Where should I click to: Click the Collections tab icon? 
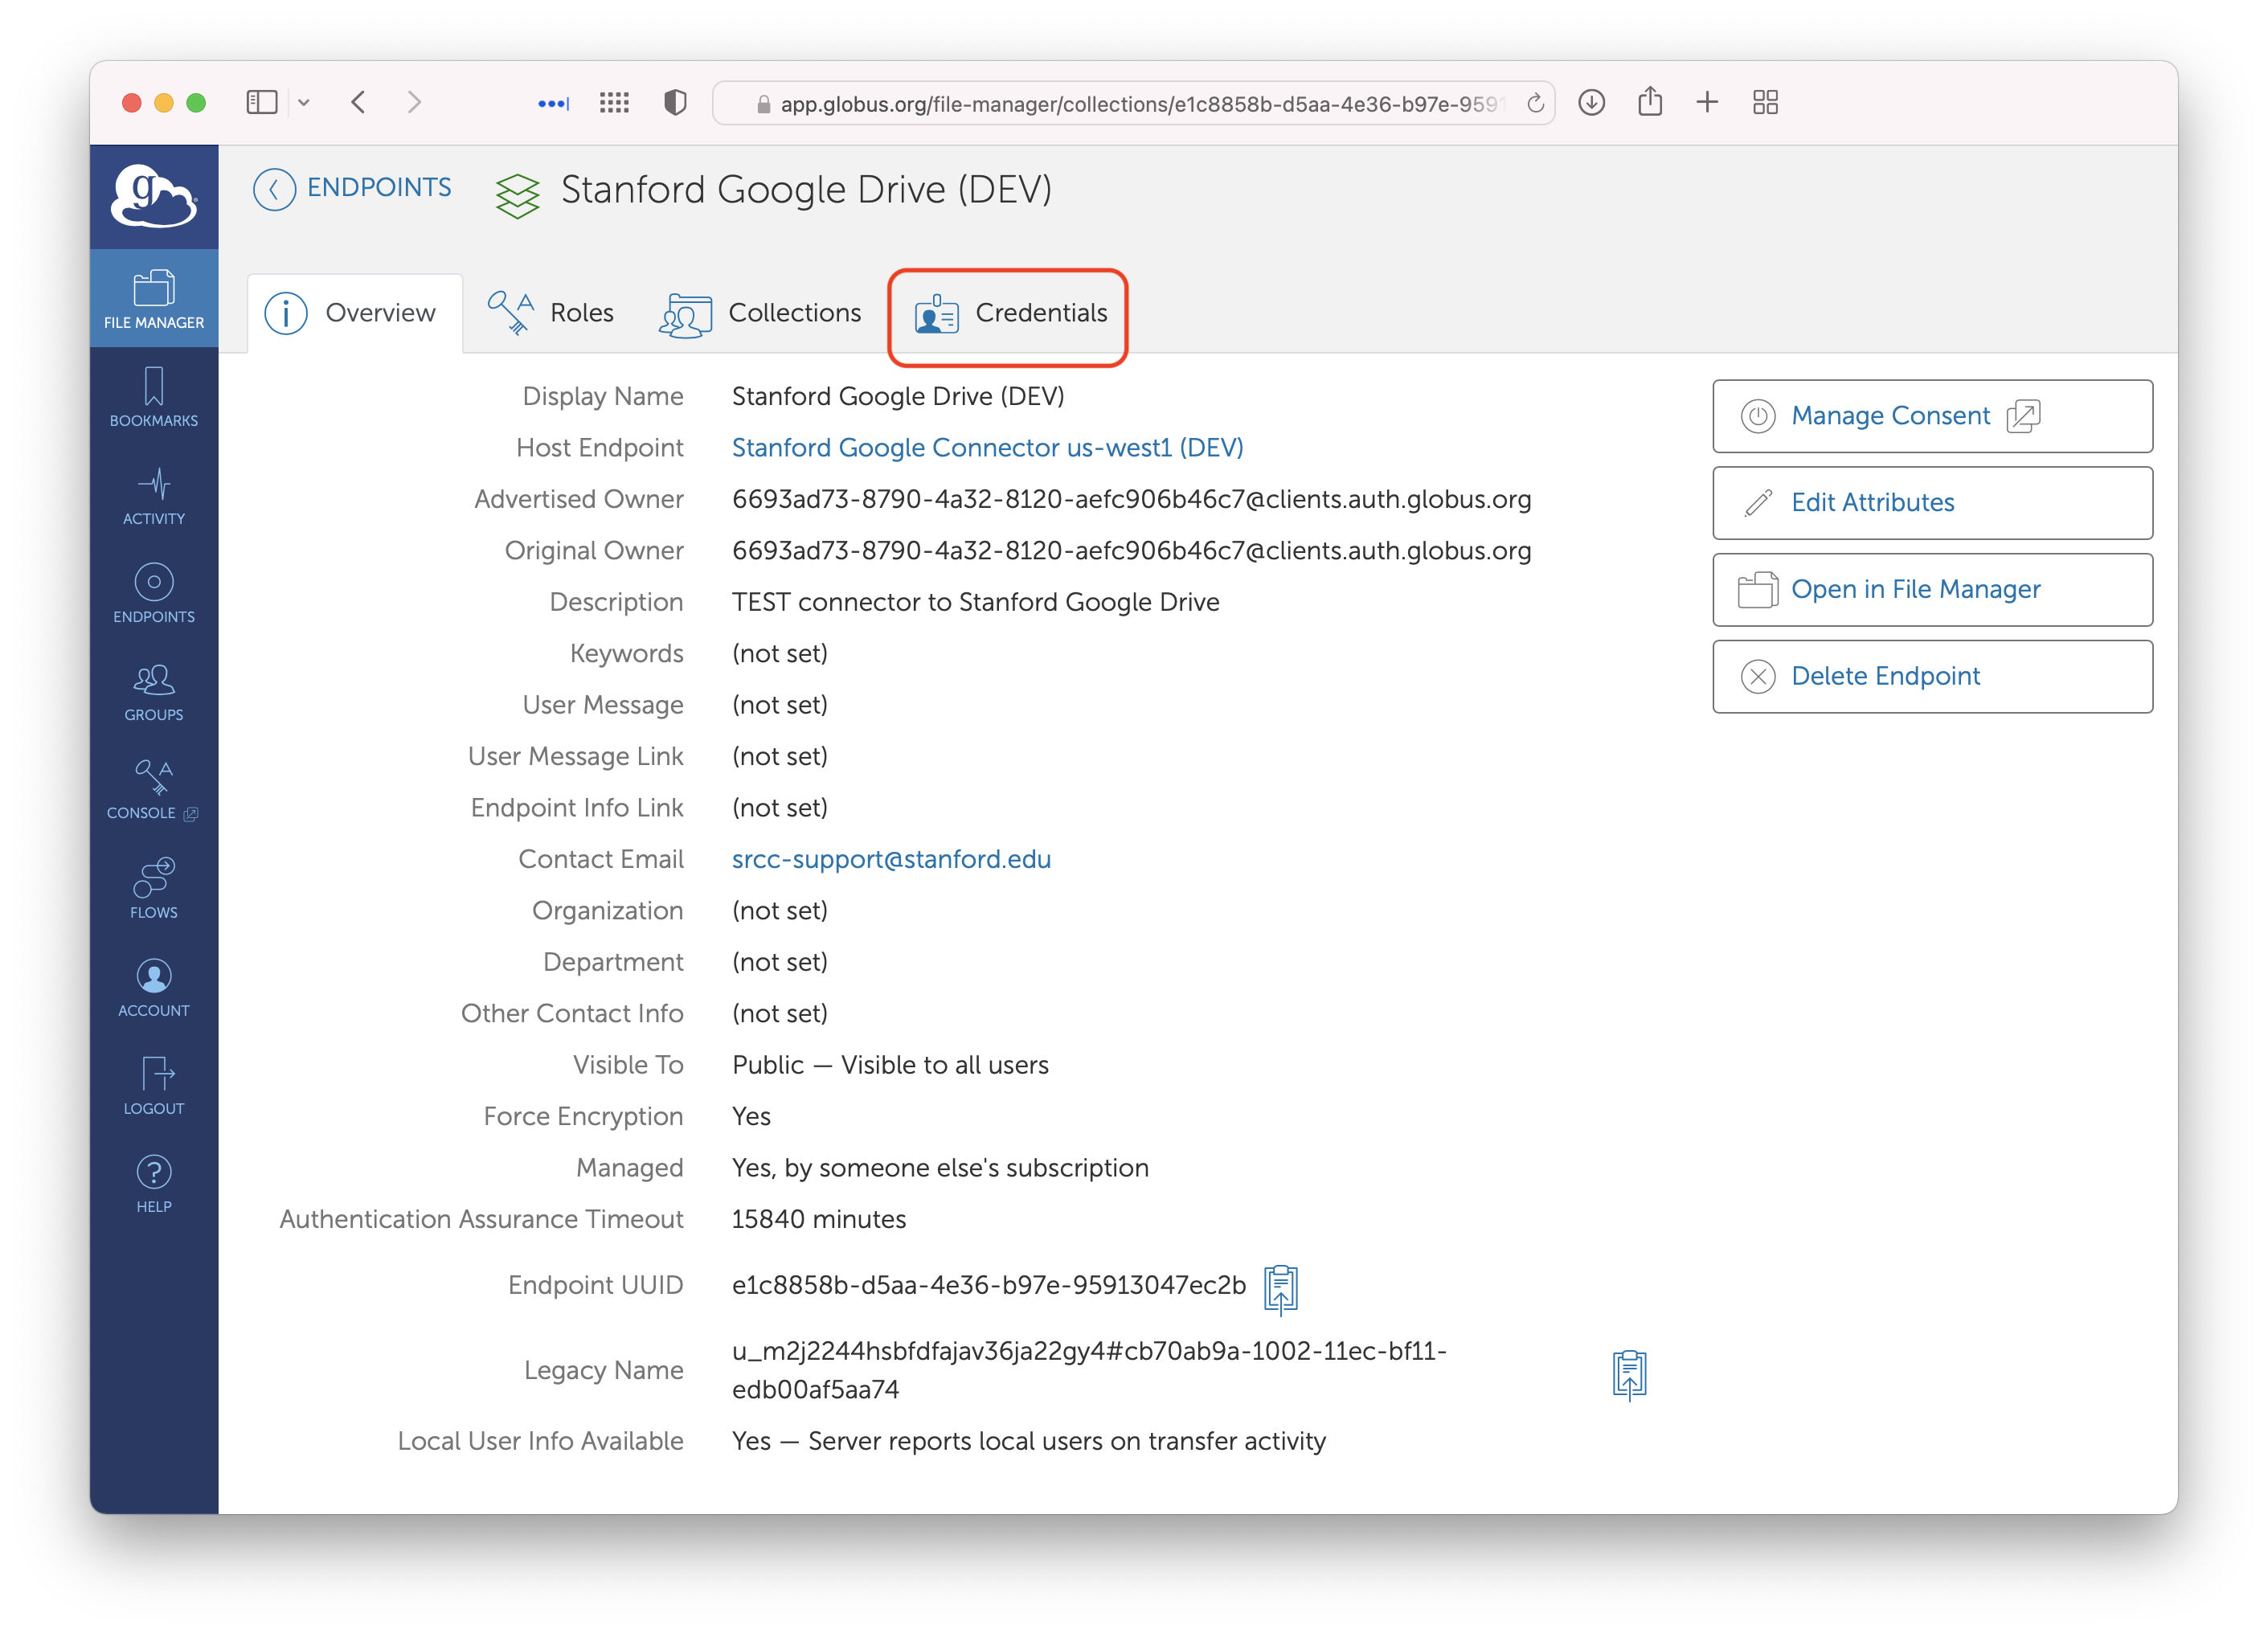(x=685, y=313)
